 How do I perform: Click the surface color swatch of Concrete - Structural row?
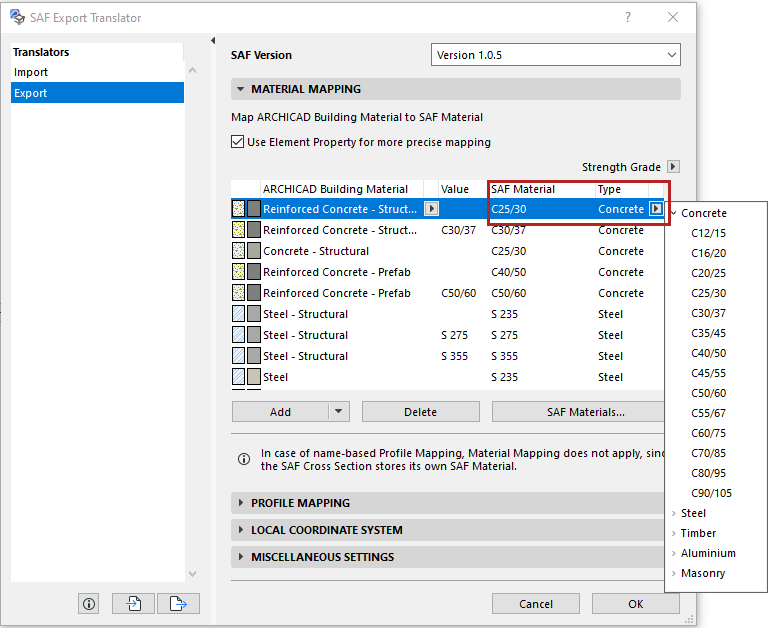(254, 251)
